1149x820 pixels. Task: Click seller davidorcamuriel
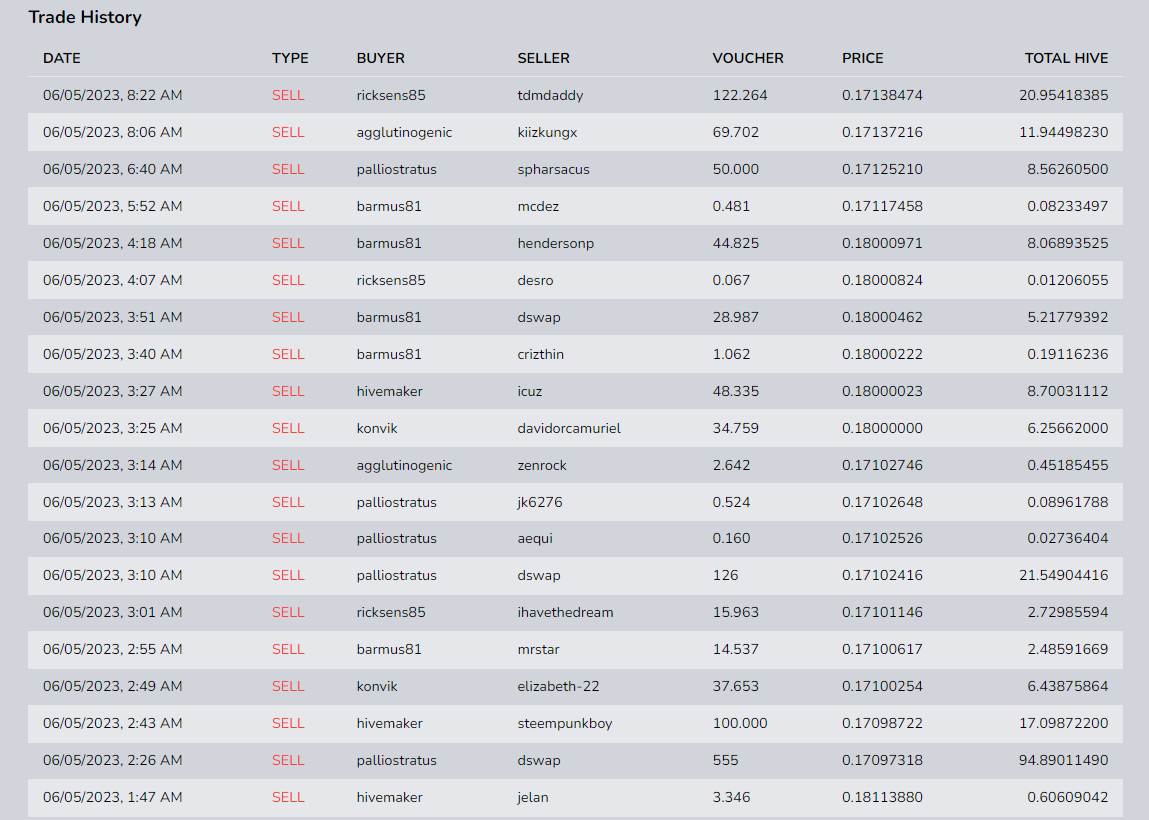[x=569, y=428]
